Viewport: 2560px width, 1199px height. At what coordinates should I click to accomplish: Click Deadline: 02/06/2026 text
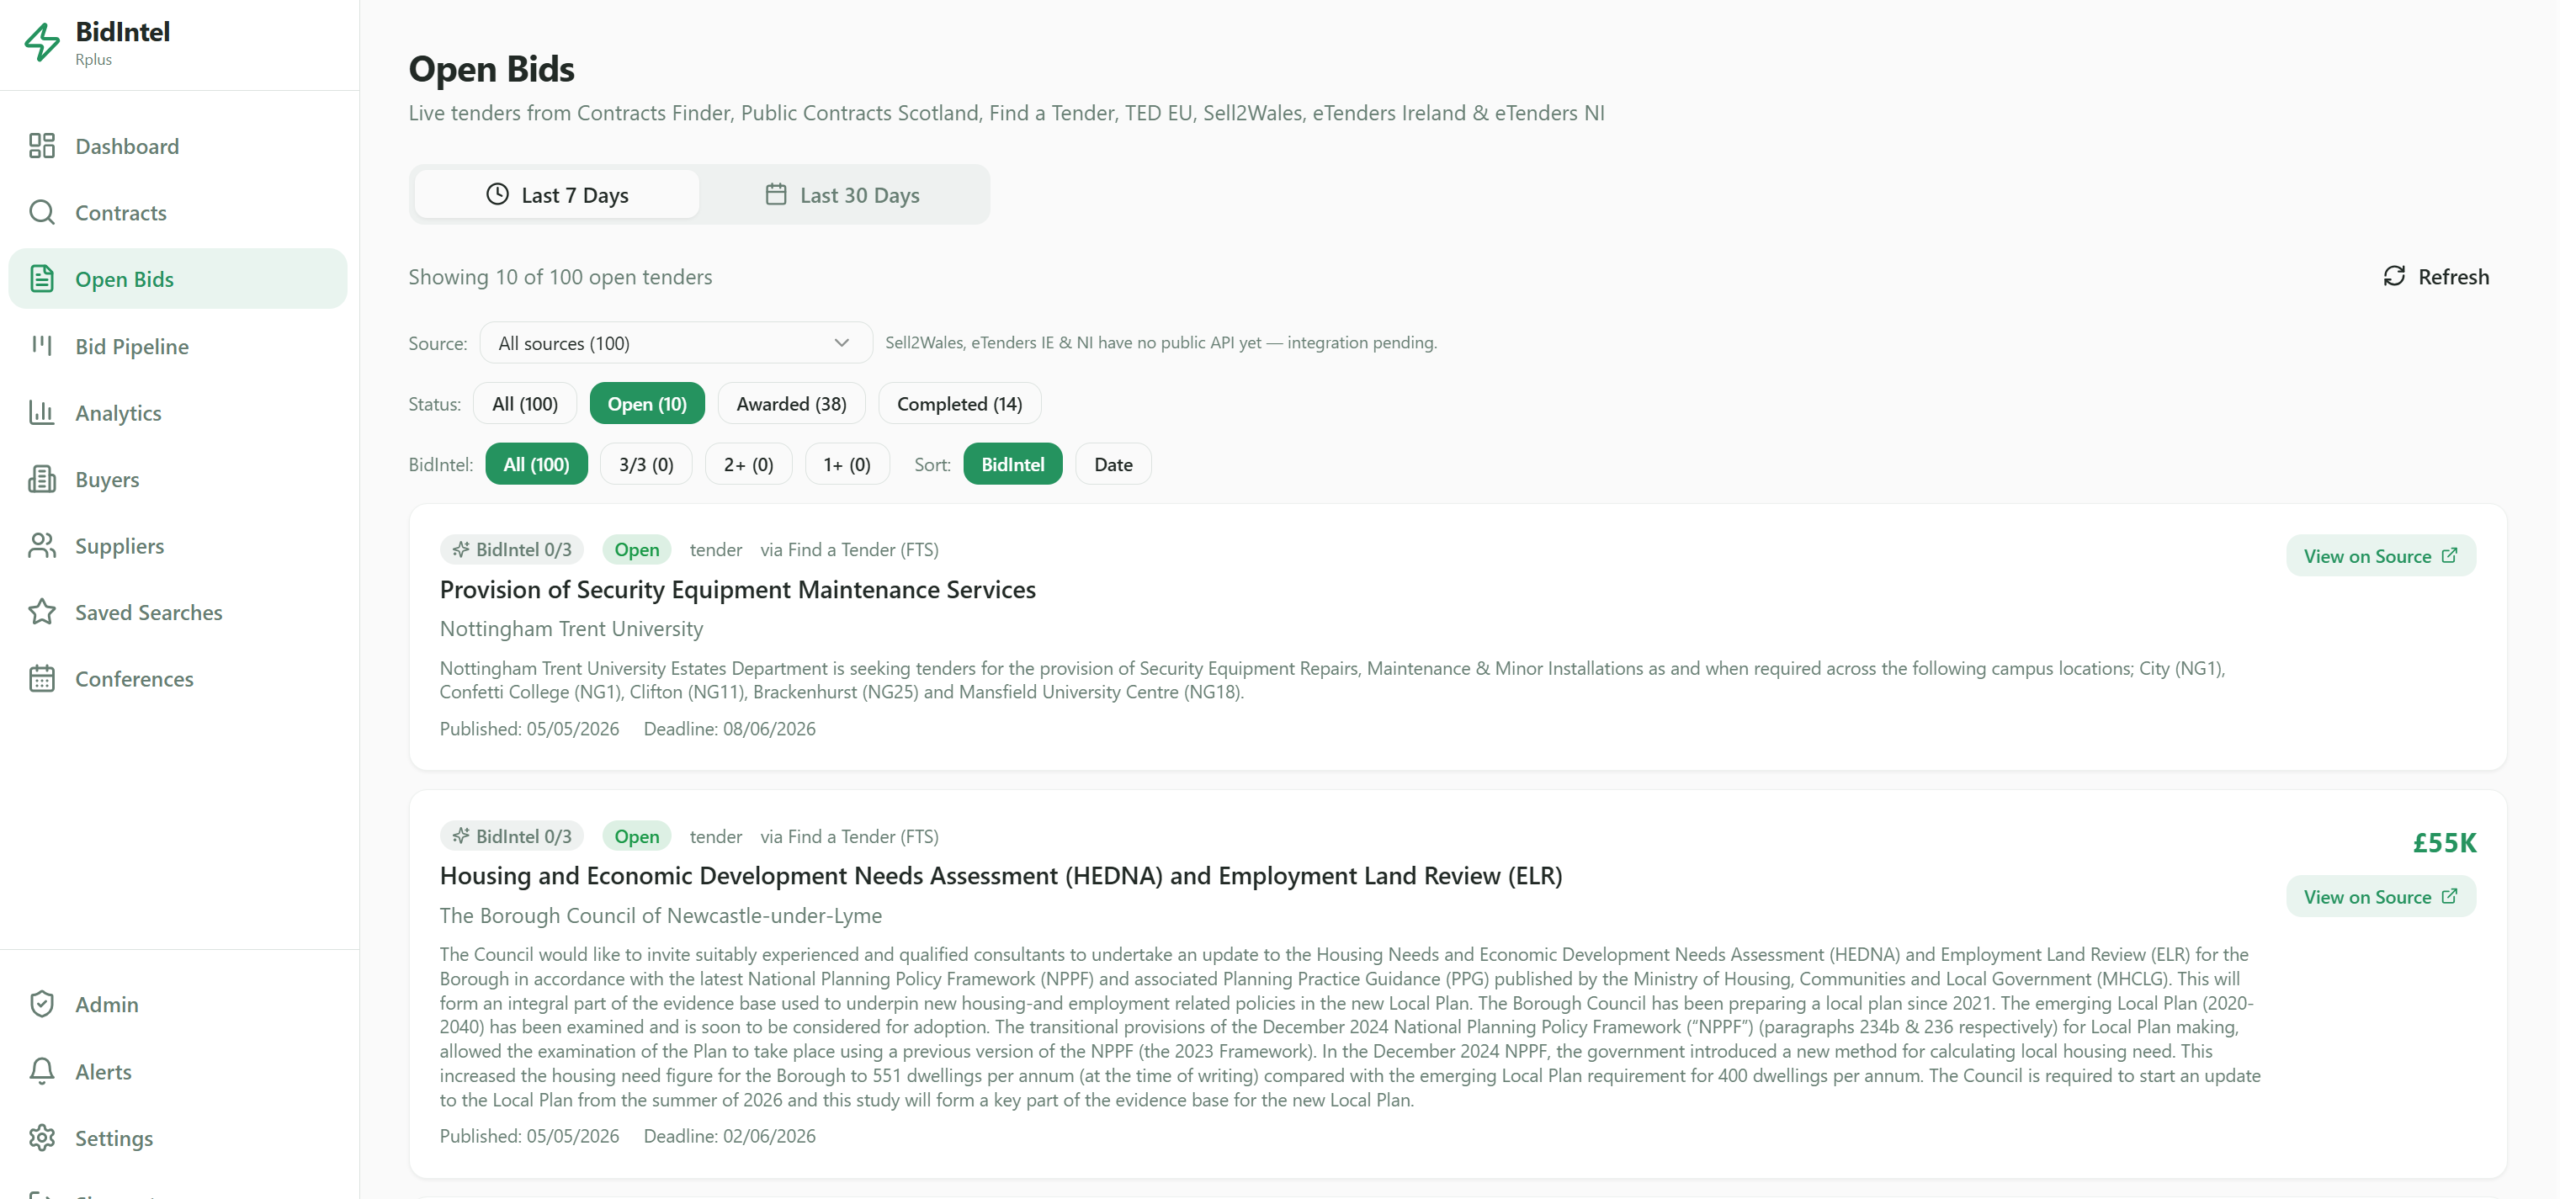(x=730, y=1136)
